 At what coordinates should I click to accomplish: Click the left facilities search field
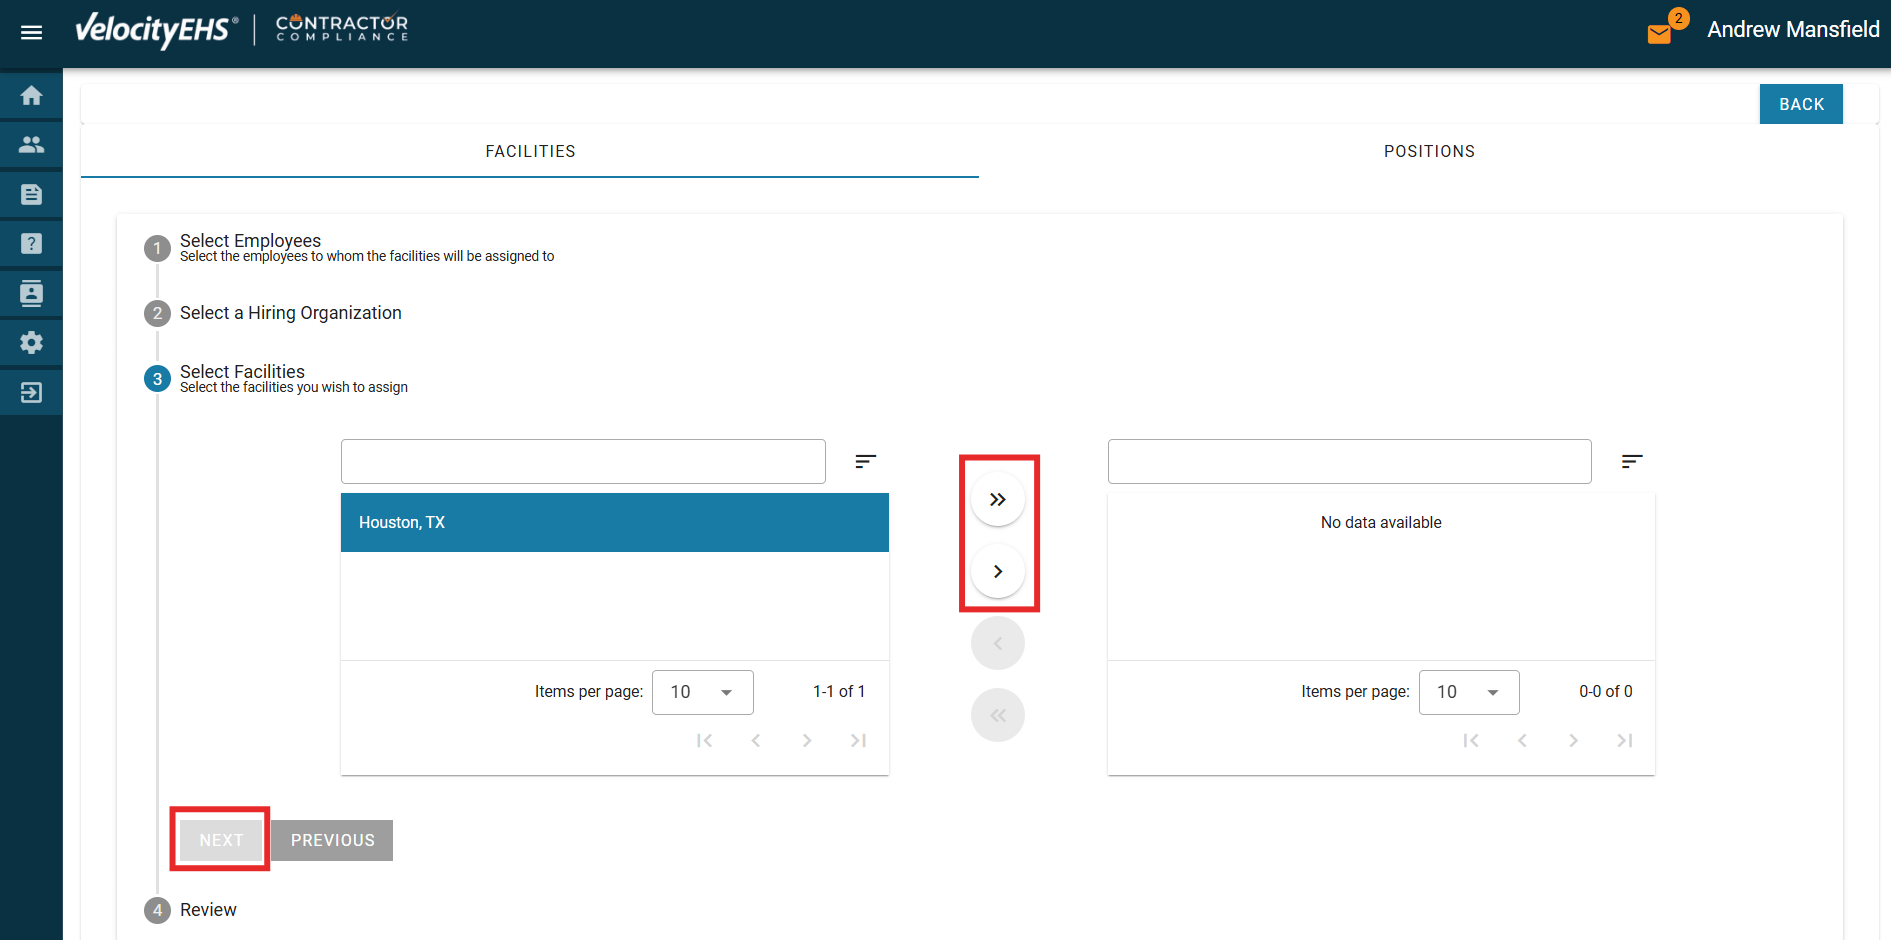[583, 462]
